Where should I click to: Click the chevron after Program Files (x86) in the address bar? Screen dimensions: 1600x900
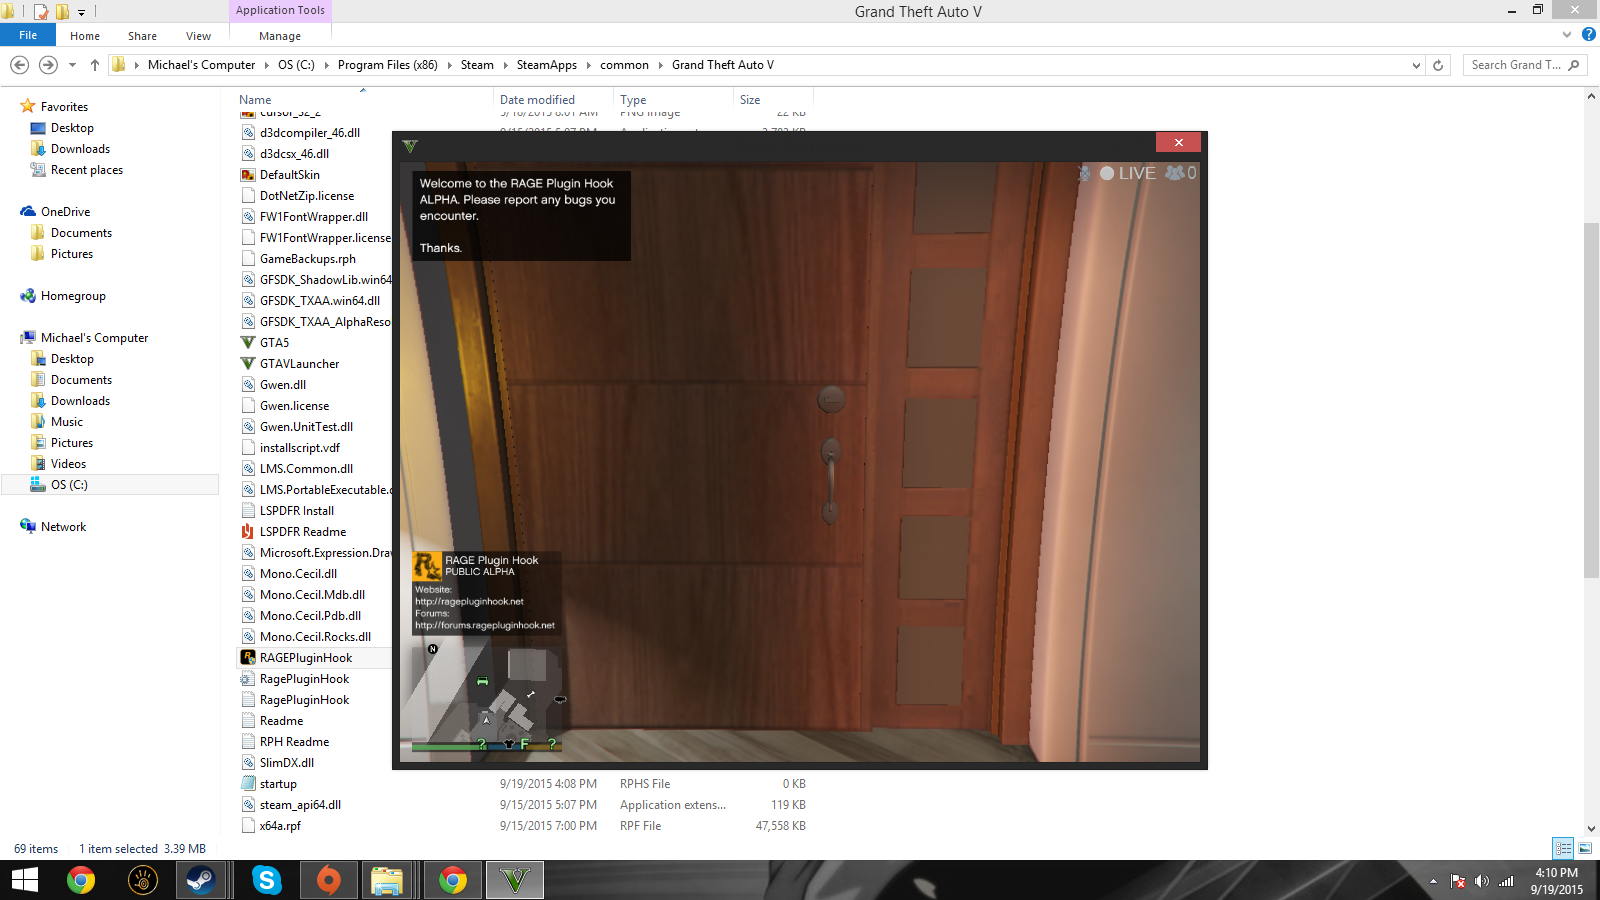point(449,65)
